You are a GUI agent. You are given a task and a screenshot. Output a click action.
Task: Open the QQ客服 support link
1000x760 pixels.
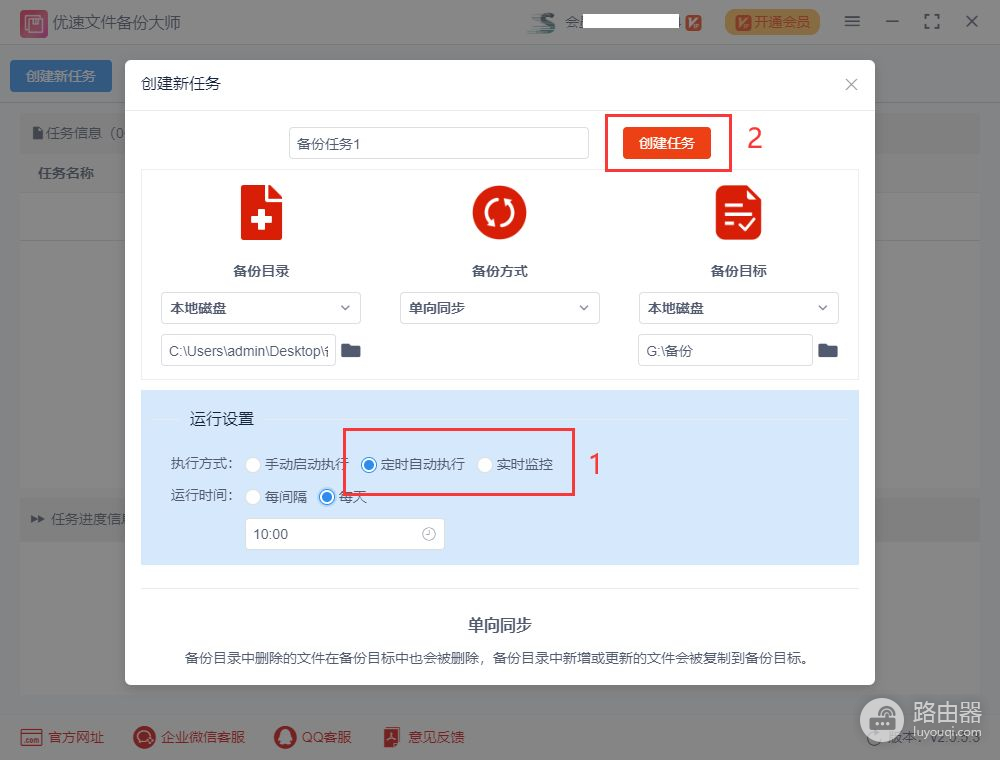coord(312,738)
